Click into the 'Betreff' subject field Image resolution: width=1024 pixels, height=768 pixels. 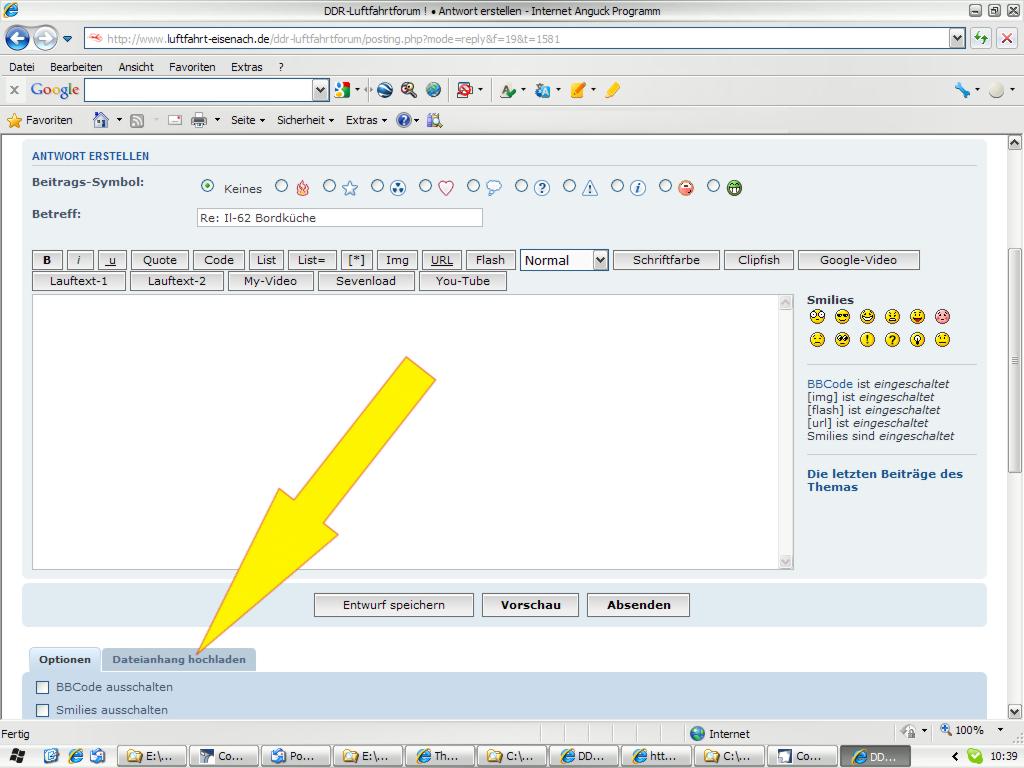click(x=340, y=217)
